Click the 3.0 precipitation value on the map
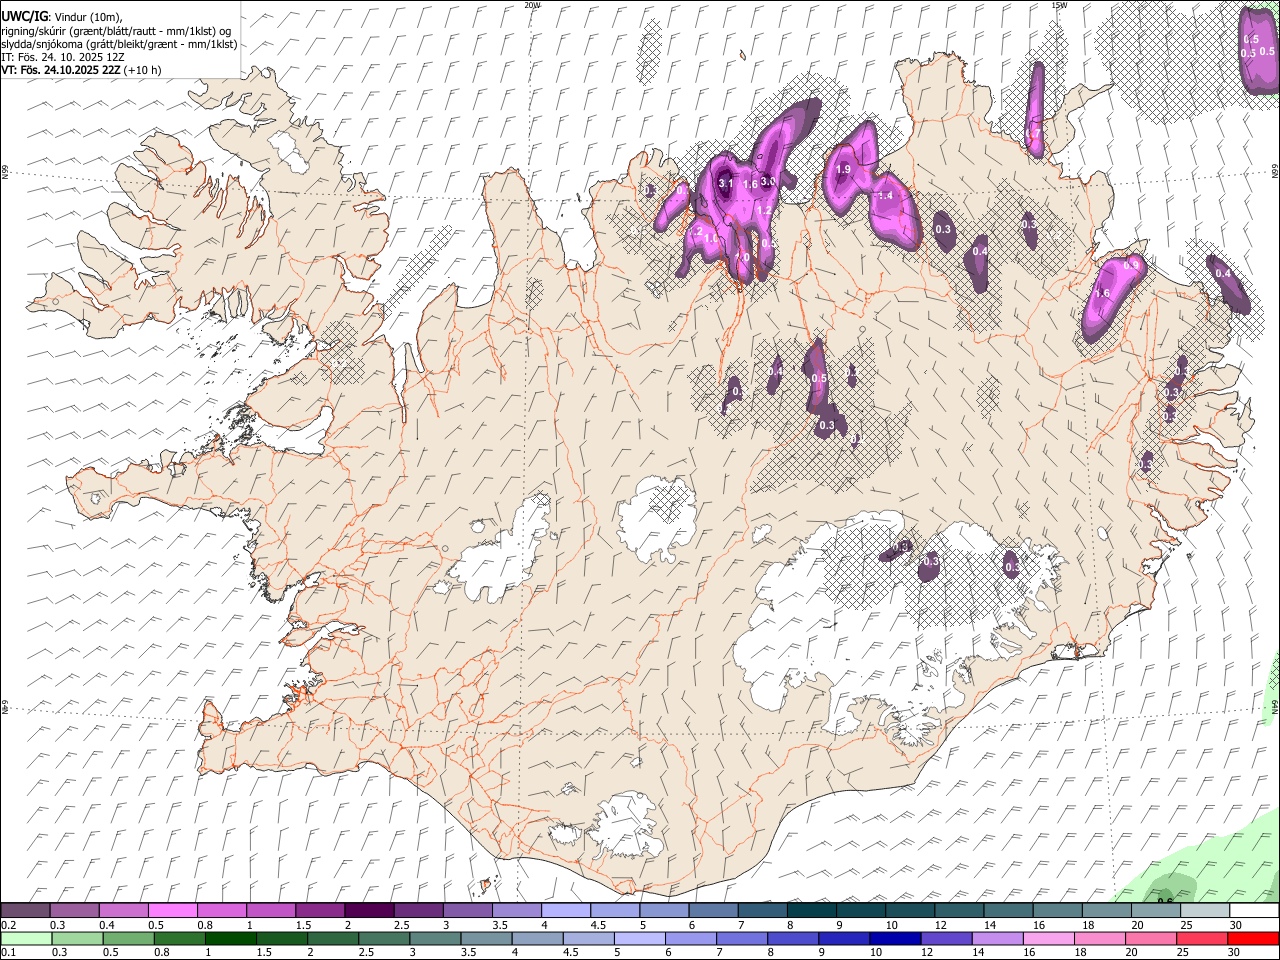Screen dimensions: 1280x960 768,182
